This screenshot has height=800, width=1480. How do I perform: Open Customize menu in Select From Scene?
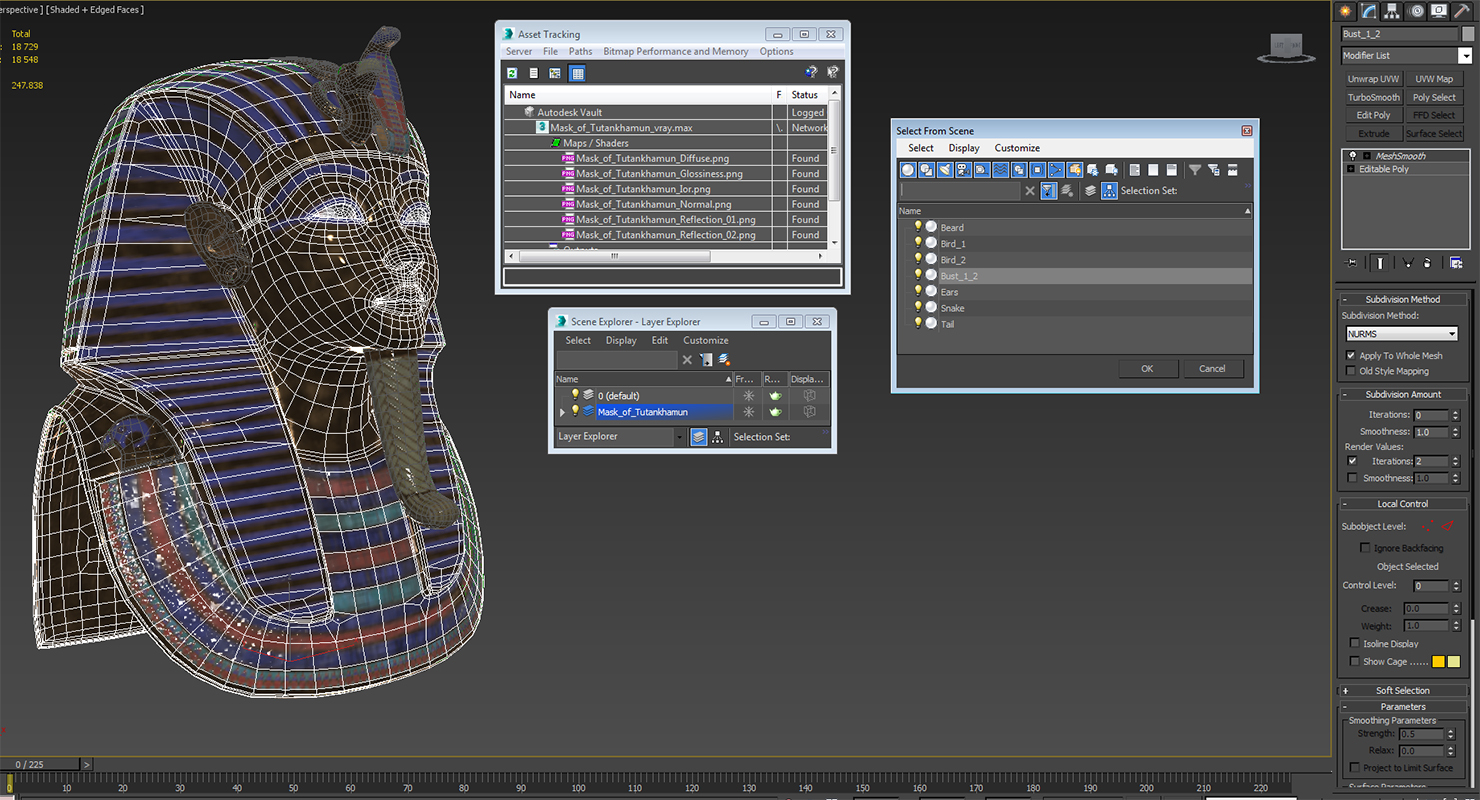[1017, 148]
